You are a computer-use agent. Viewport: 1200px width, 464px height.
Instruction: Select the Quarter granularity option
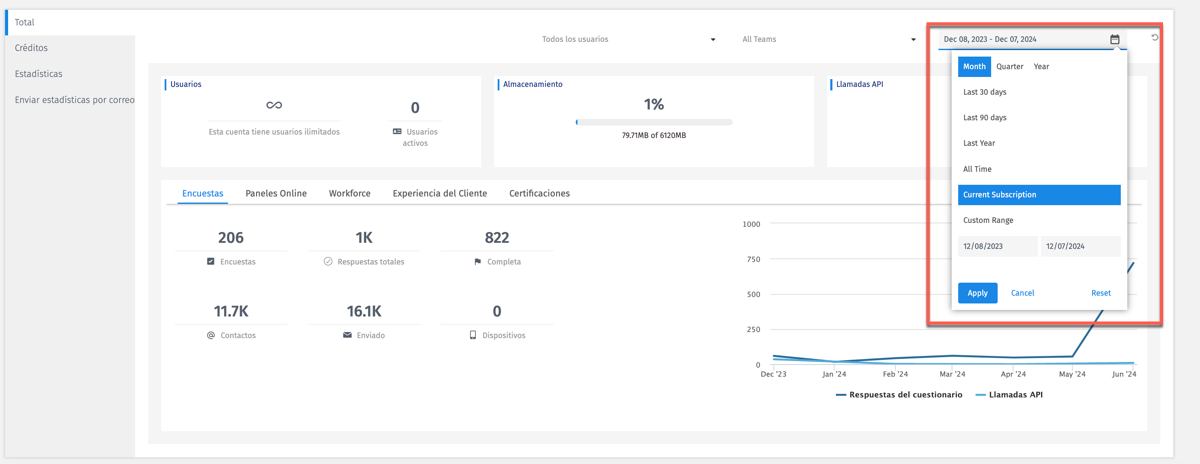1009,67
